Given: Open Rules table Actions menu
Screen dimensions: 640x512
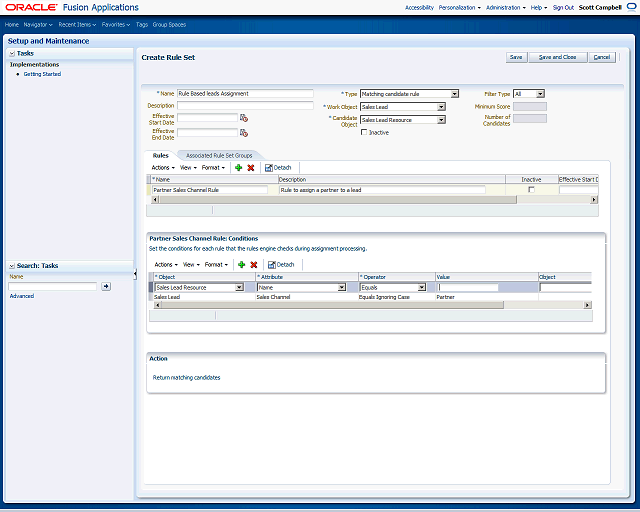Looking at the screenshot, I should tap(163, 167).
